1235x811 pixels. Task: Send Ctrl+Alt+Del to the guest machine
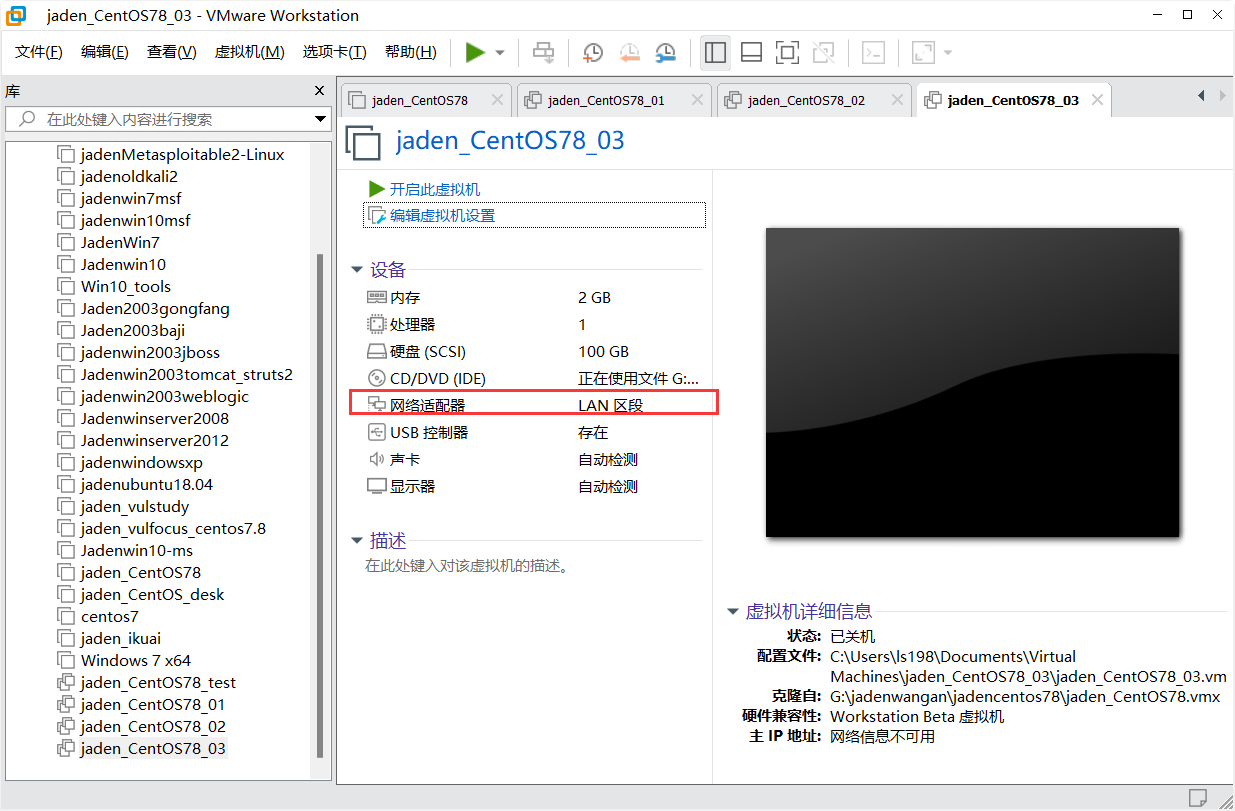coord(543,52)
